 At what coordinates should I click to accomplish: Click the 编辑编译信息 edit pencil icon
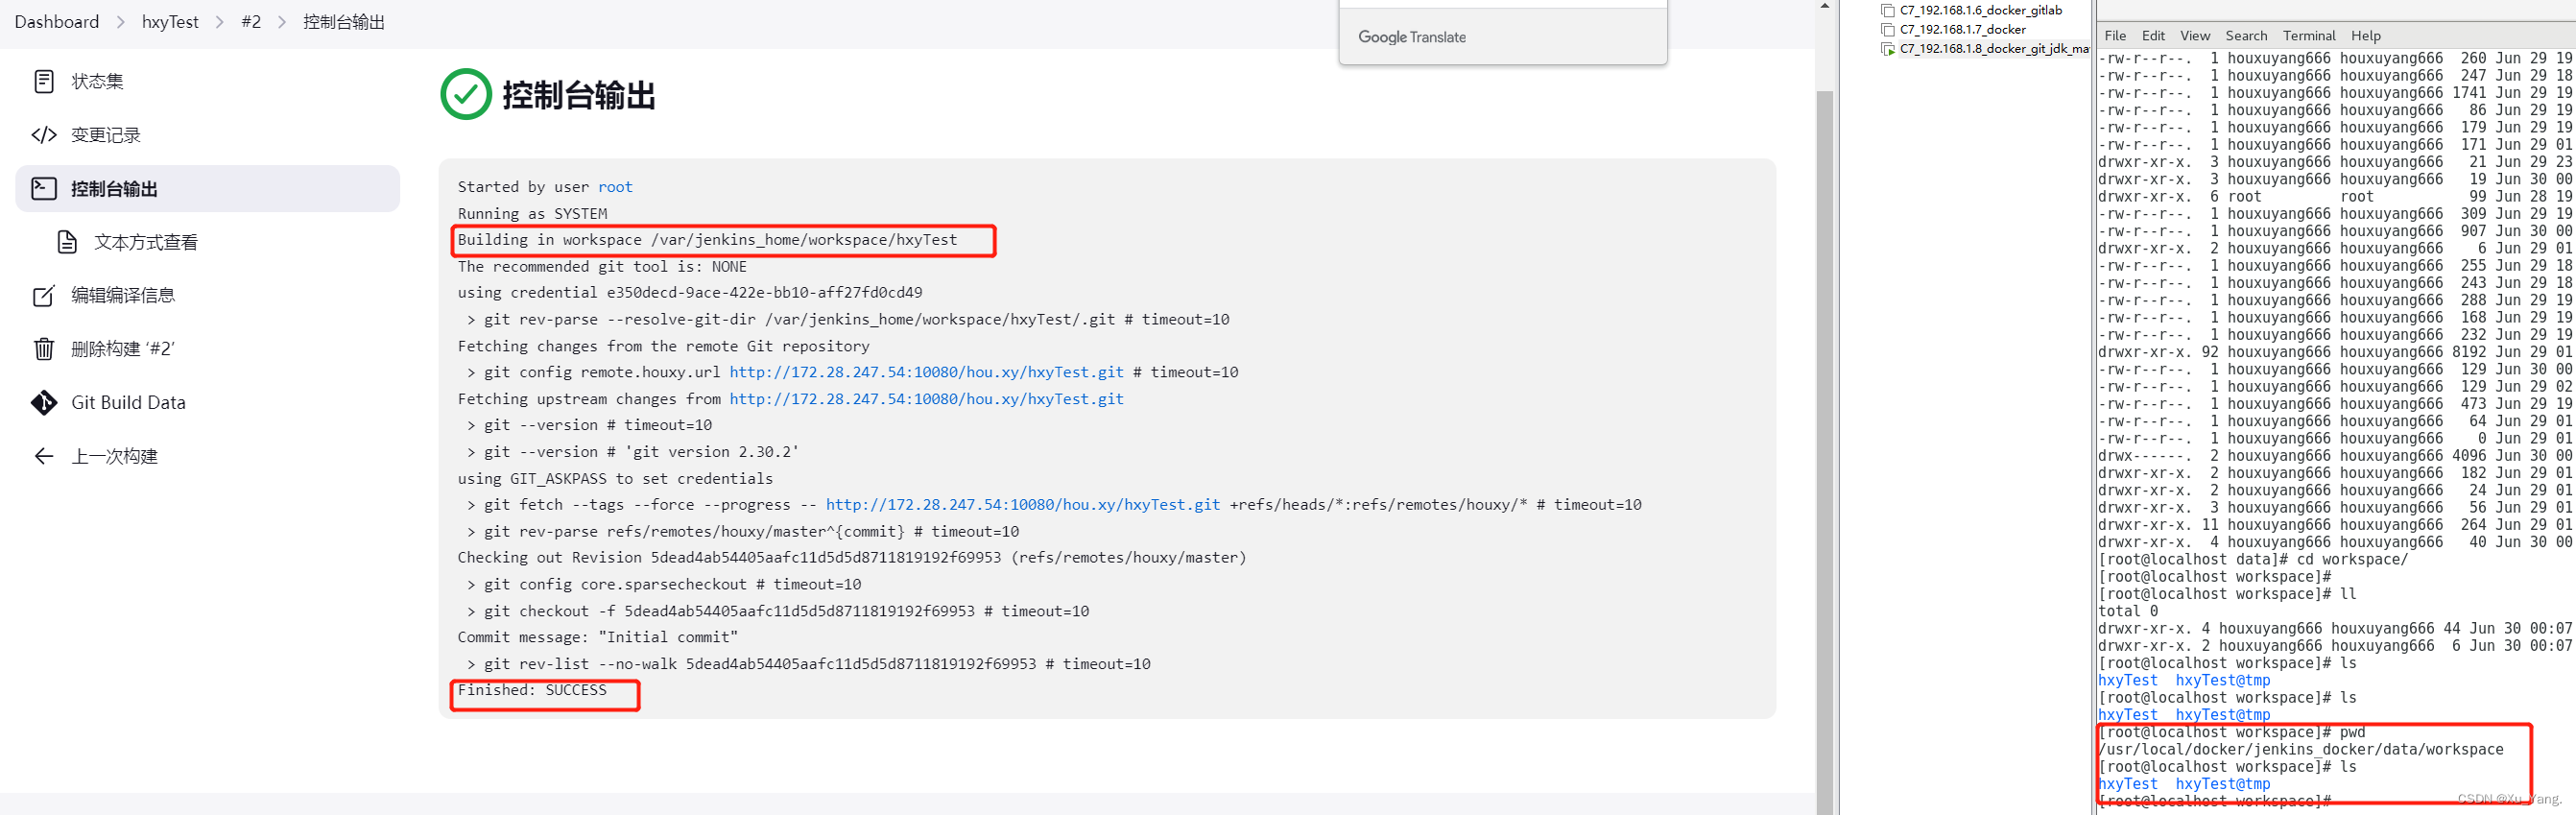(44, 295)
